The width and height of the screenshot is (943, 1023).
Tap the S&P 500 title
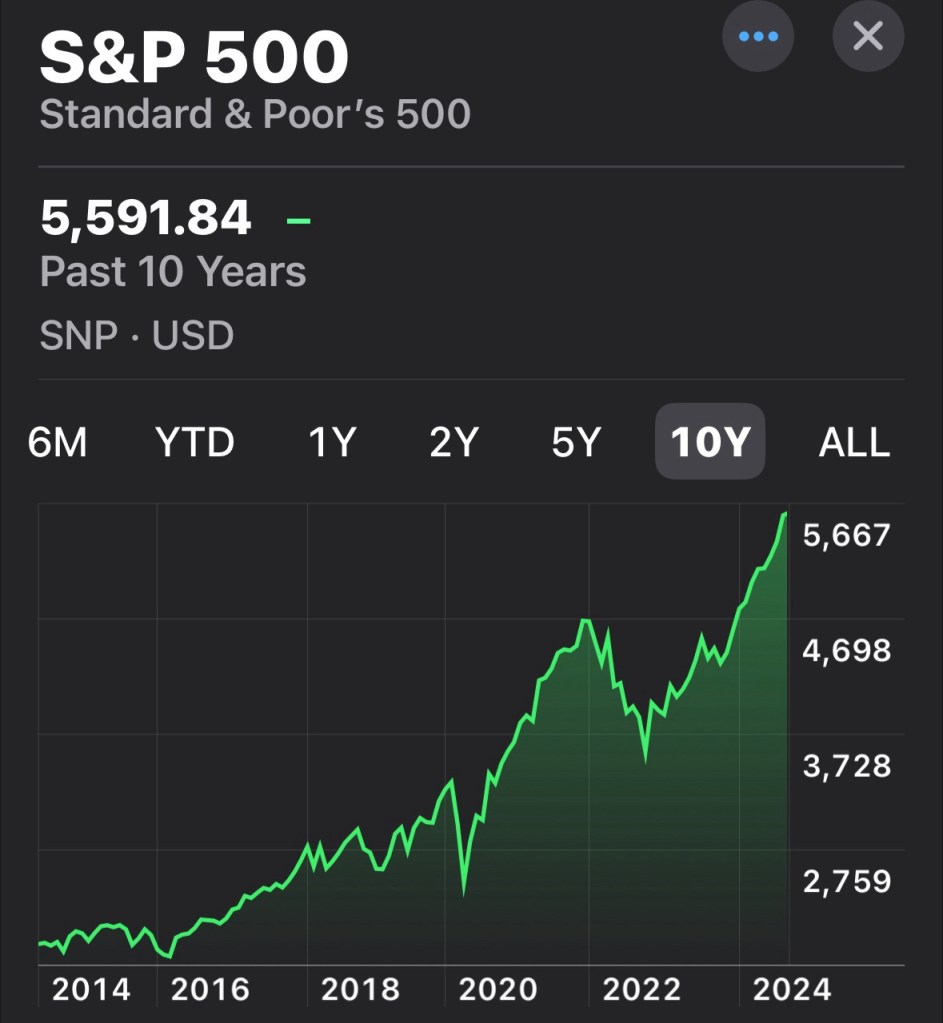(x=194, y=58)
